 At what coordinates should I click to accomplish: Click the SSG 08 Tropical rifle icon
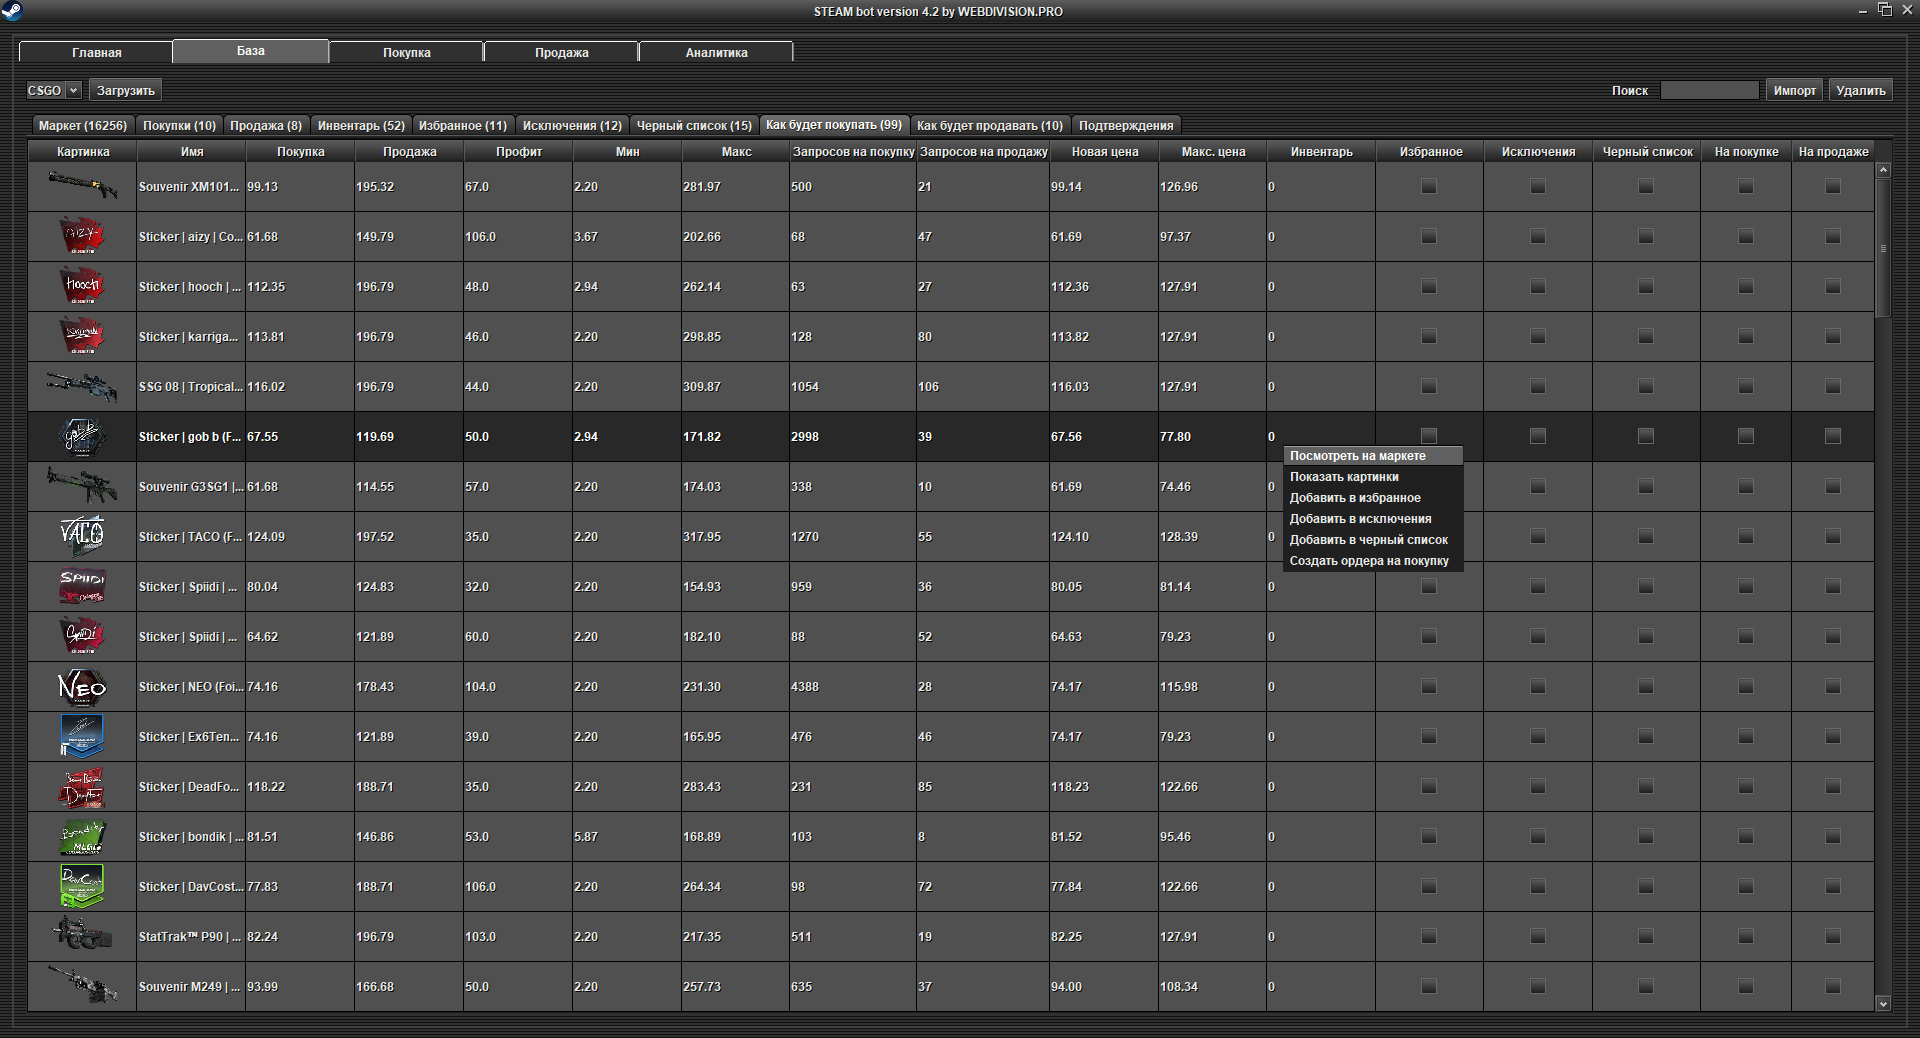[82, 386]
